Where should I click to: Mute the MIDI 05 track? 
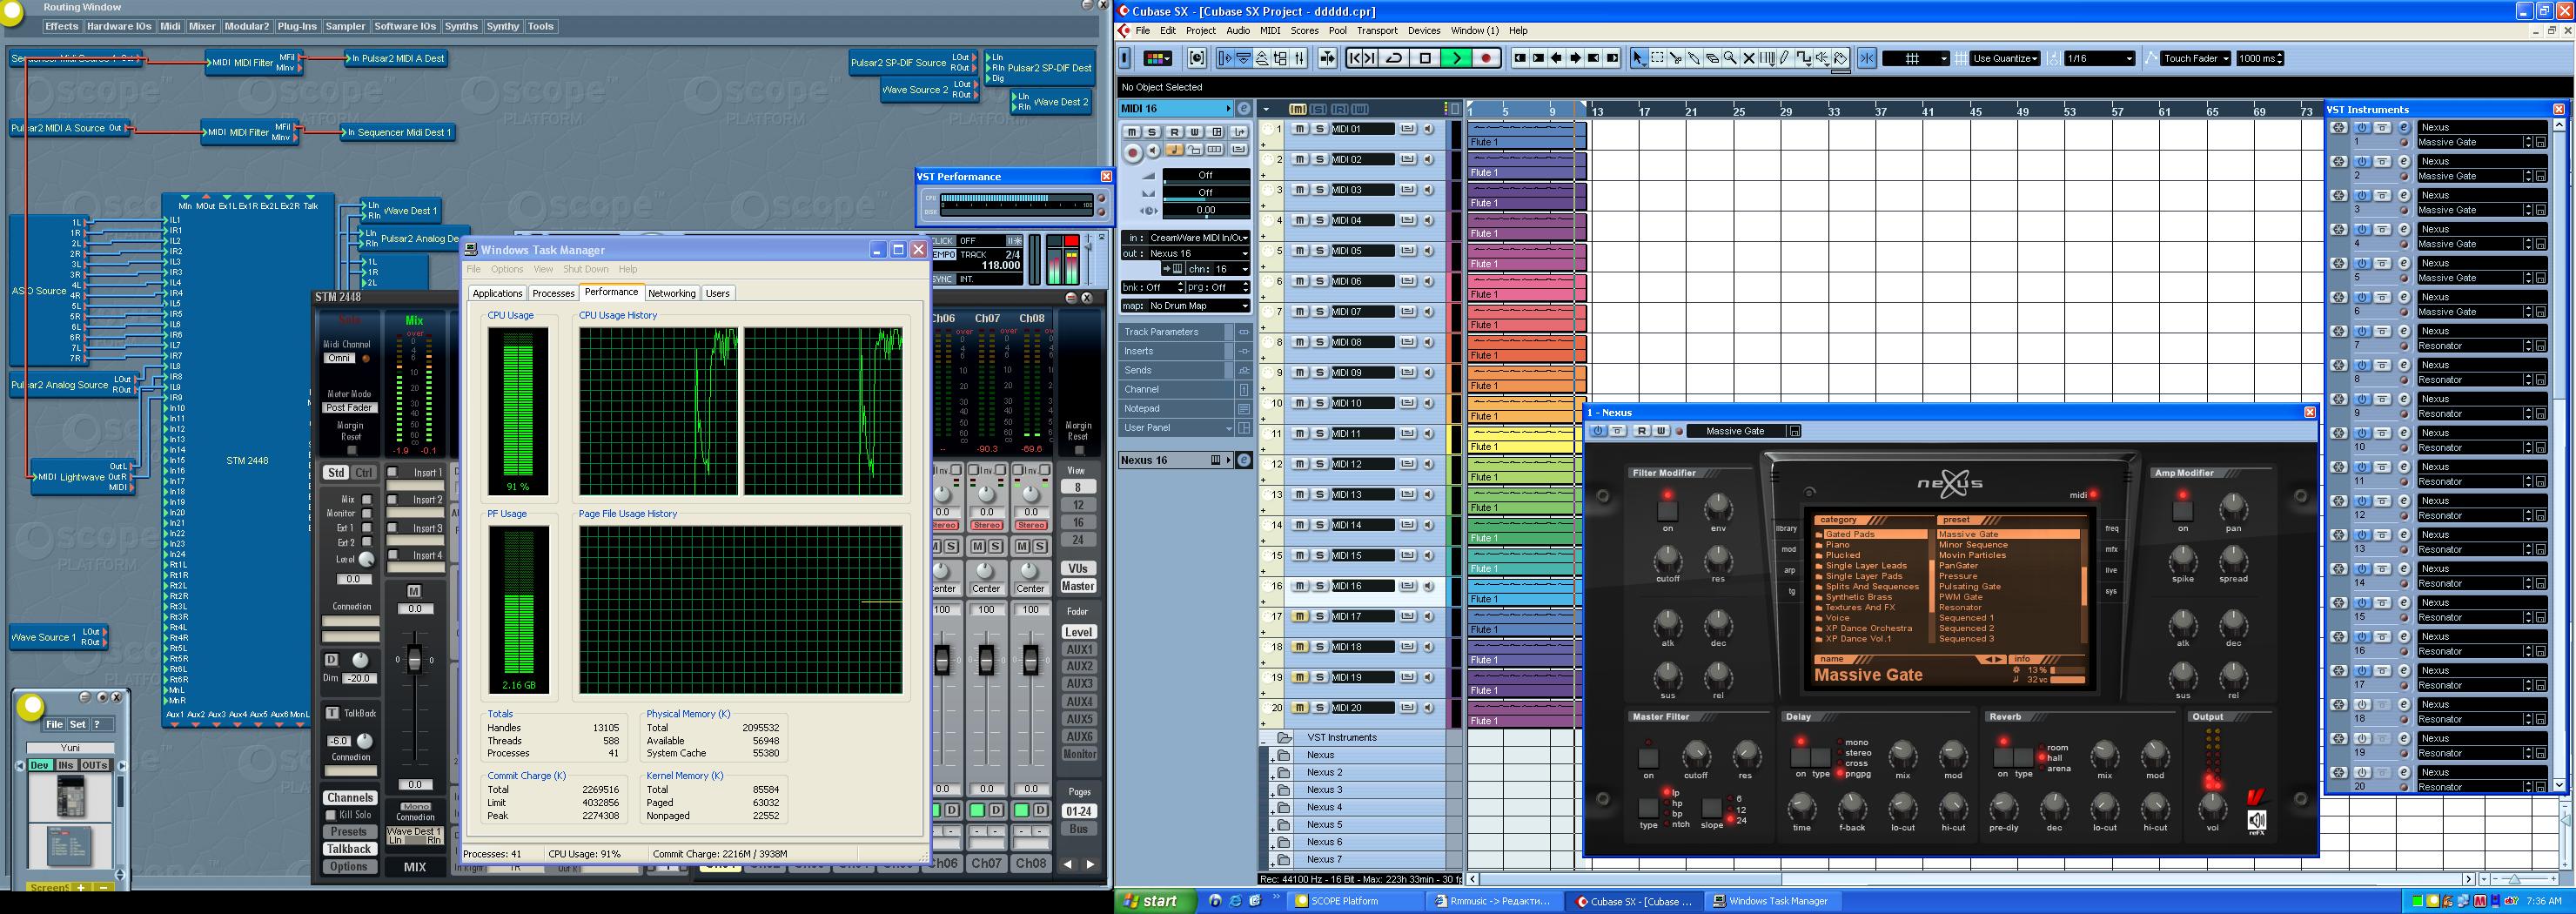tap(1299, 251)
